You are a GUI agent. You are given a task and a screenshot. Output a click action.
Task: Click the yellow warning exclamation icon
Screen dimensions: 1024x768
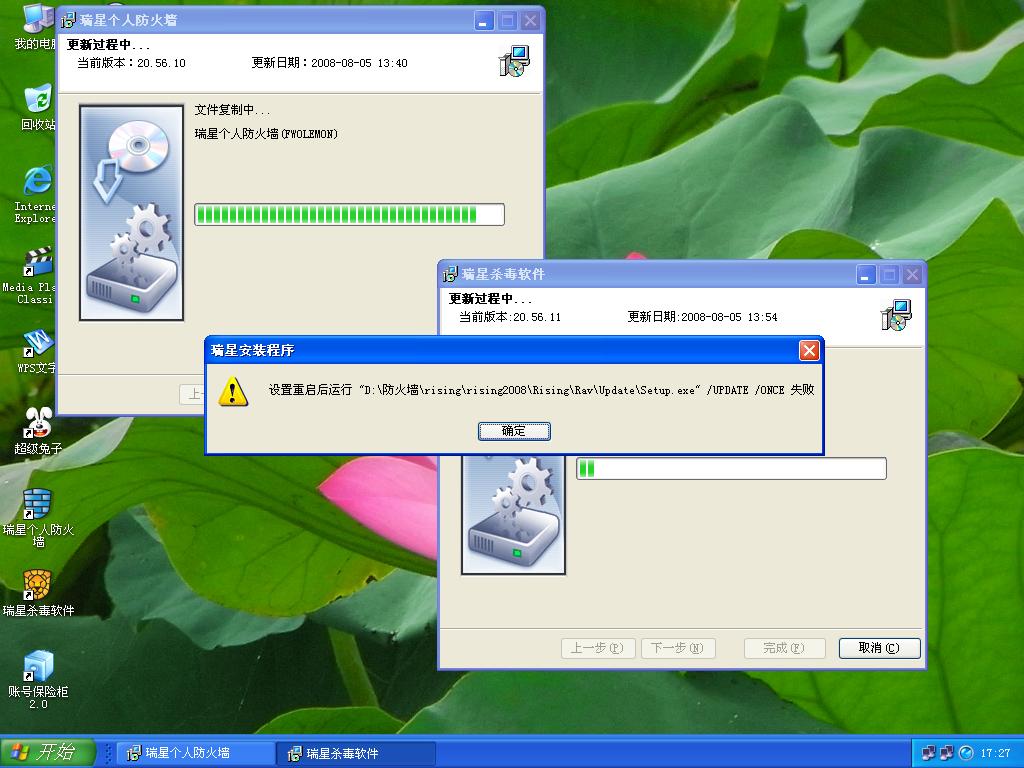233,392
